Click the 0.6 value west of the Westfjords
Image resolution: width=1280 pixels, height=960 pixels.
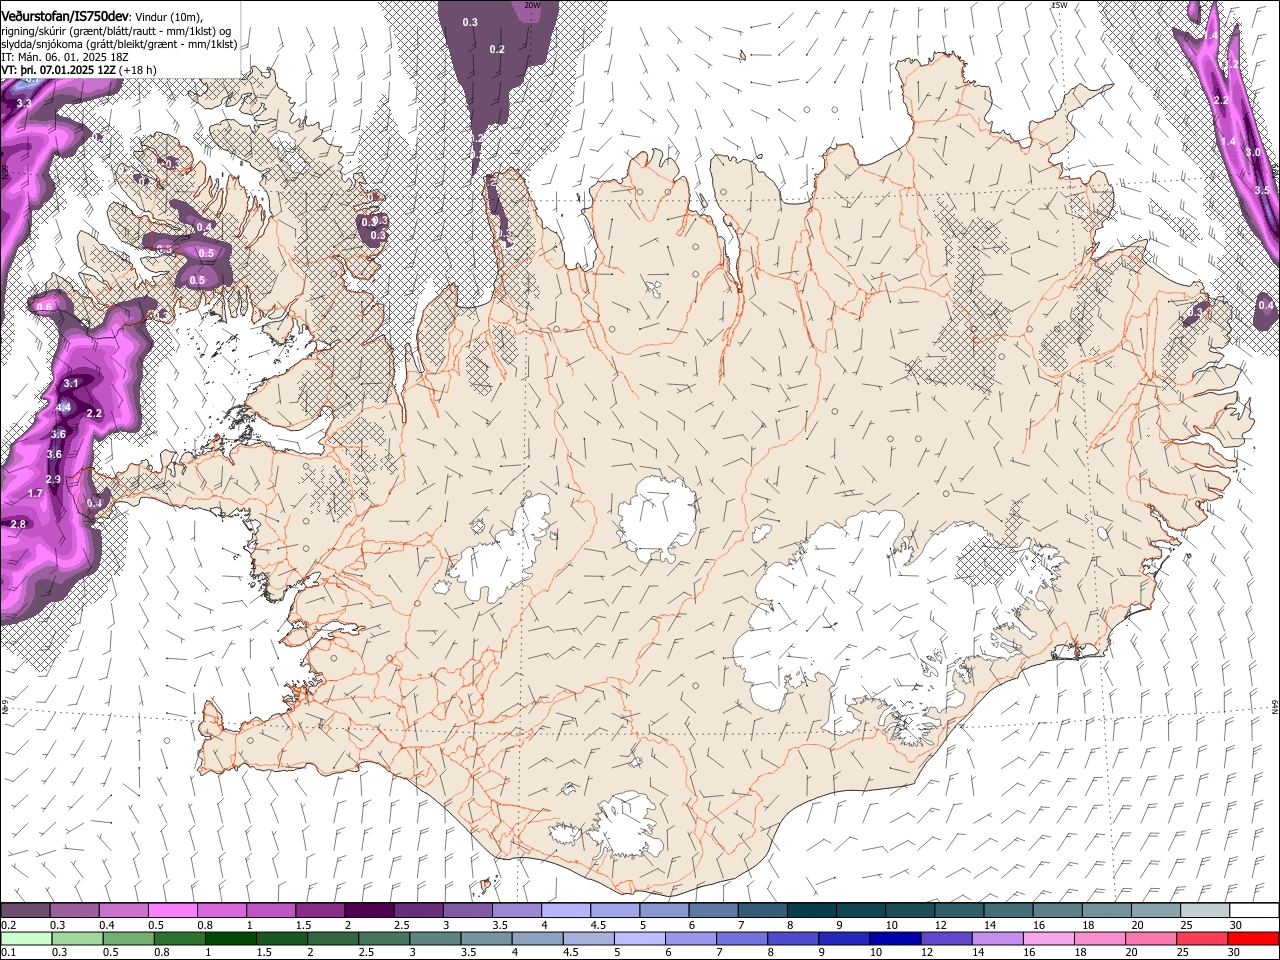(x=44, y=307)
